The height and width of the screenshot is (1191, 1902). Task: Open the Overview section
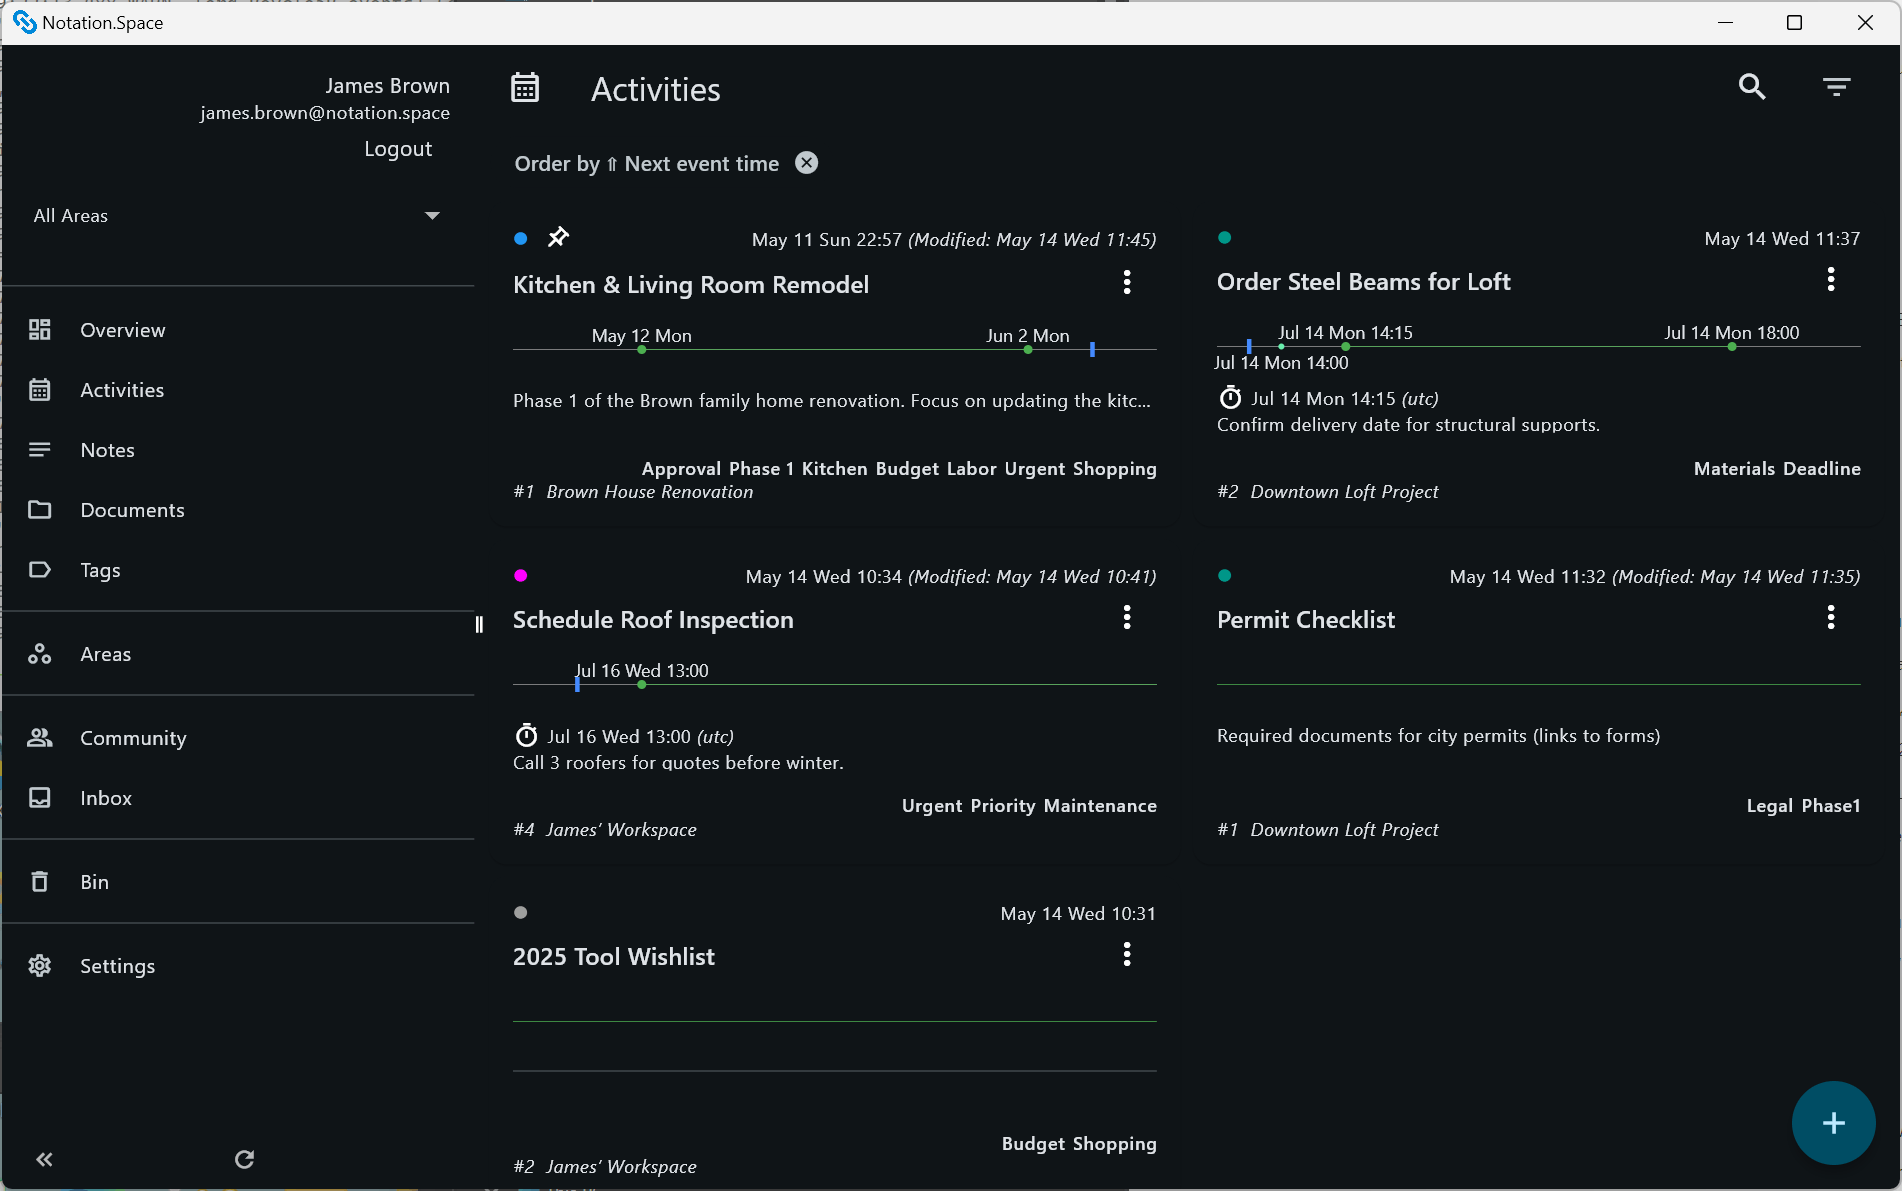pos(41,329)
